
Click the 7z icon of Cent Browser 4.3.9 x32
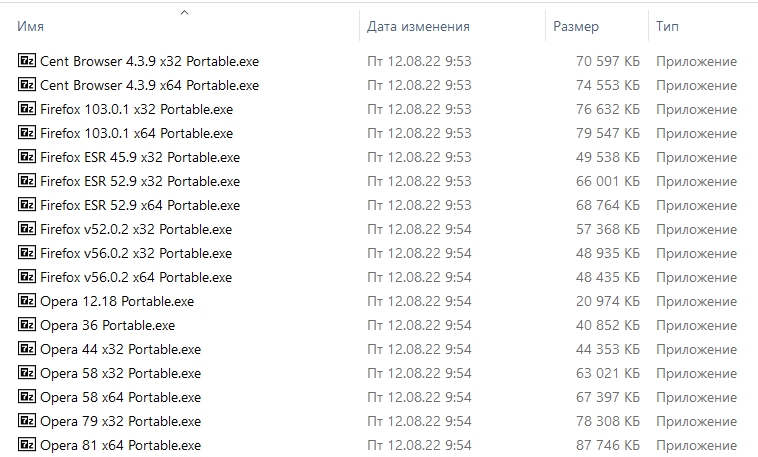coord(27,60)
